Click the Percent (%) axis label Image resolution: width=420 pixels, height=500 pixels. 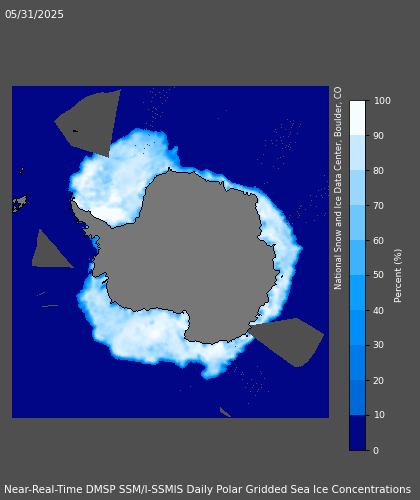398,276
